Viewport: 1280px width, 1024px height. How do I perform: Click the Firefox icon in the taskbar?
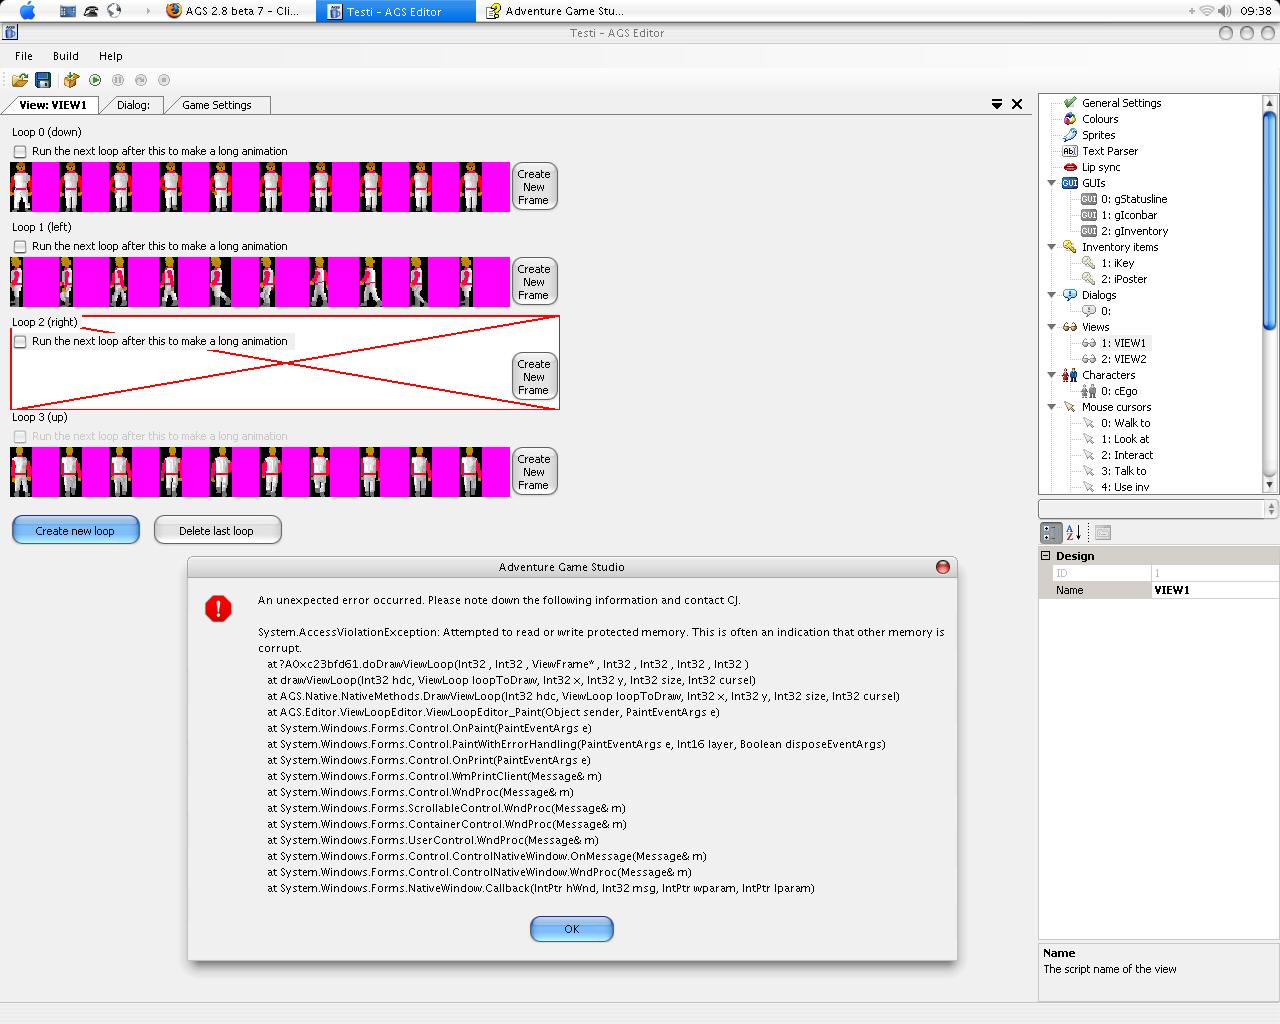173,11
